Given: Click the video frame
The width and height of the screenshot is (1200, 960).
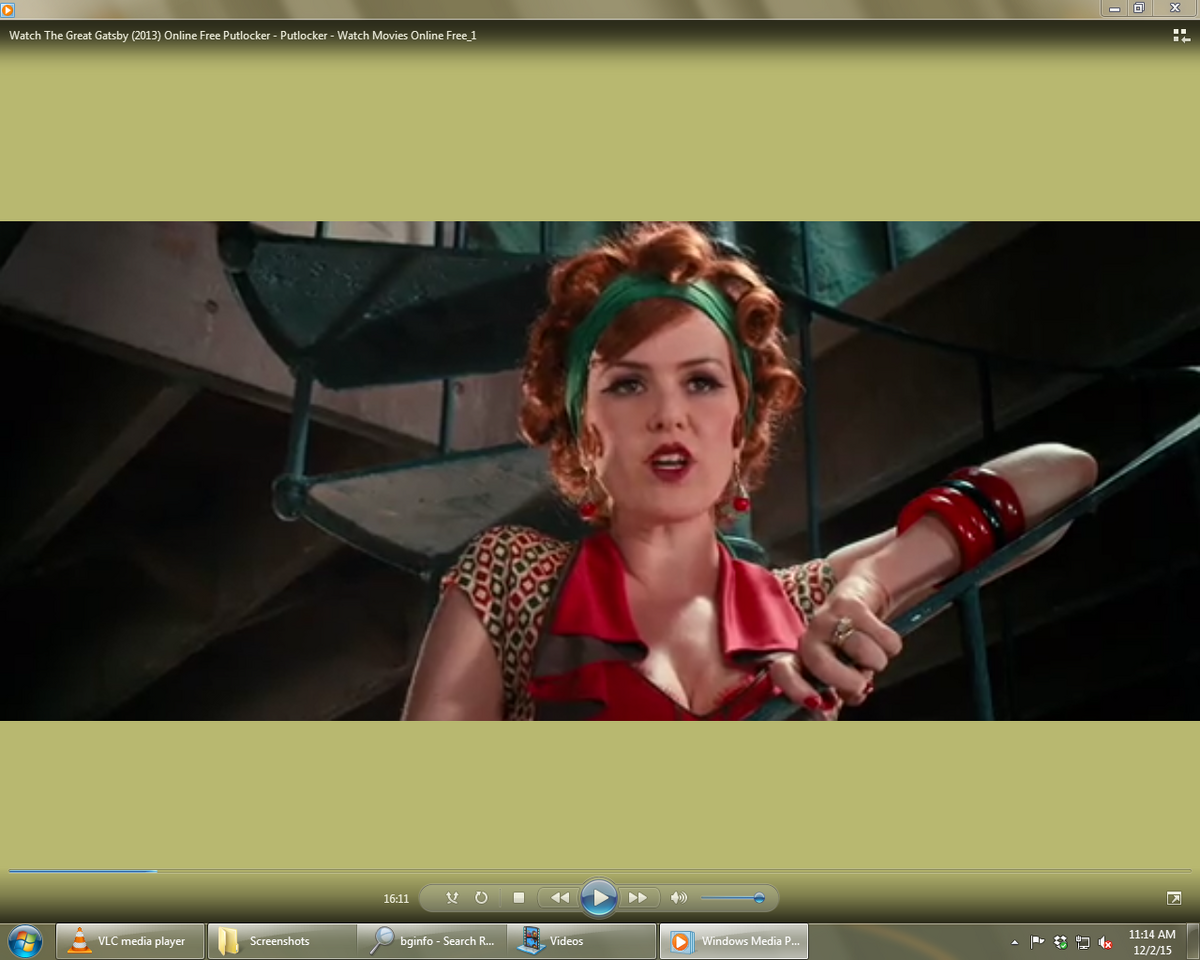Looking at the screenshot, I should point(600,470).
